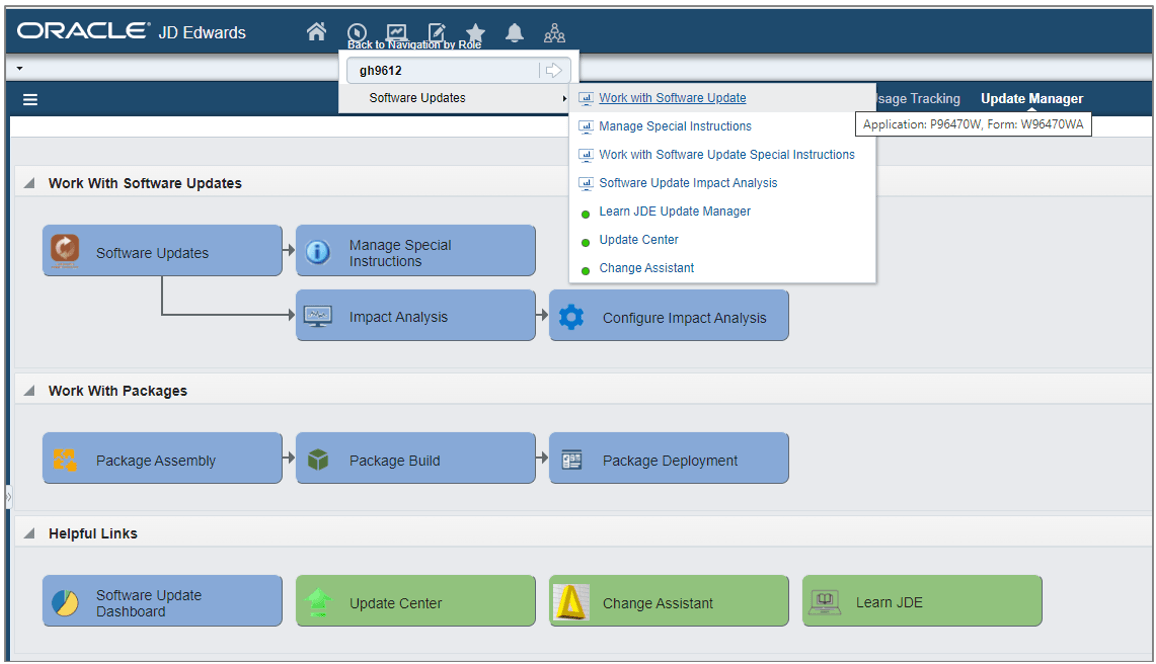Click the Package Deployment icon
Image resolution: width=1156 pixels, height=664 pixels.
[x=571, y=460]
